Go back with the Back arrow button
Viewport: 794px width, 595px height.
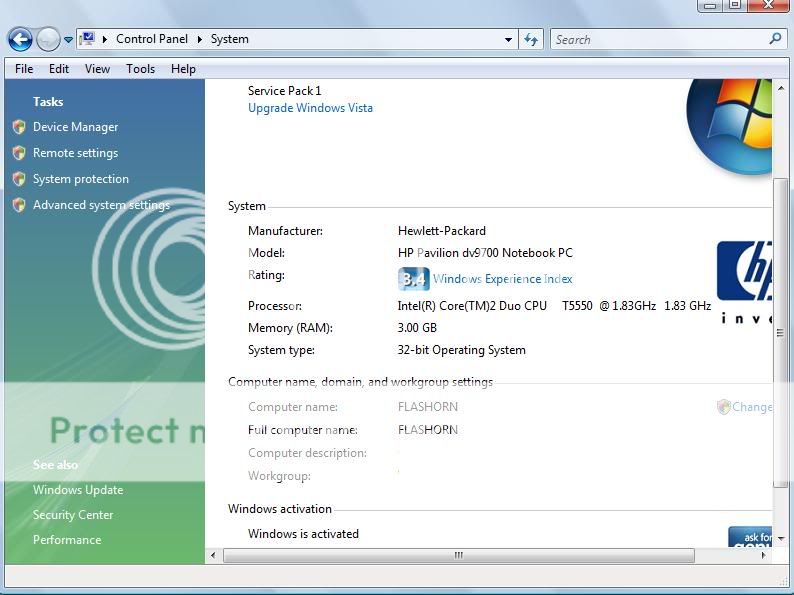point(20,39)
